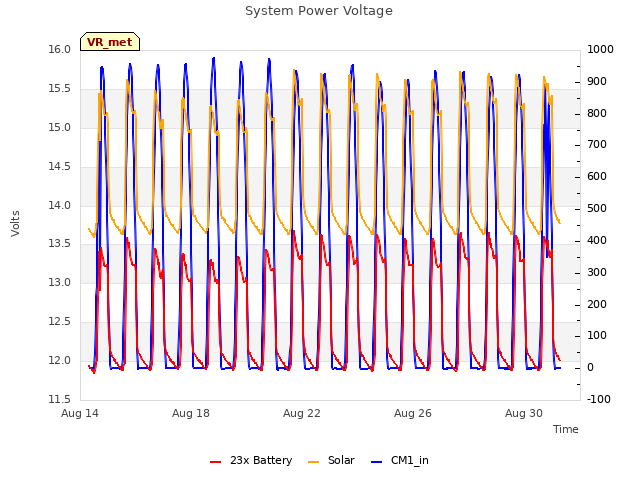Viewport: 640px width, 480px height.
Task: Click the 13.5 left axis value
Action: 60,244
